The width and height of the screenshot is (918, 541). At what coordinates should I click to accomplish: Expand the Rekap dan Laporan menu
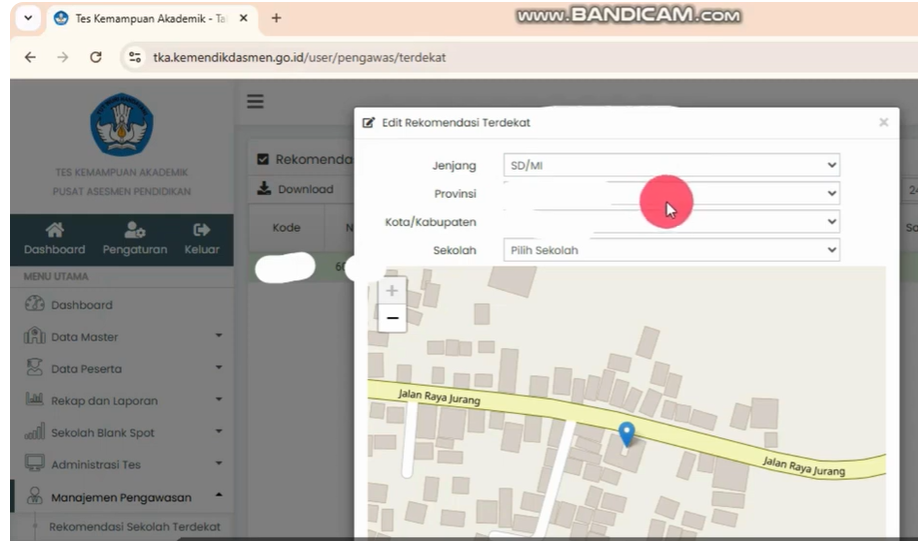[118, 401]
